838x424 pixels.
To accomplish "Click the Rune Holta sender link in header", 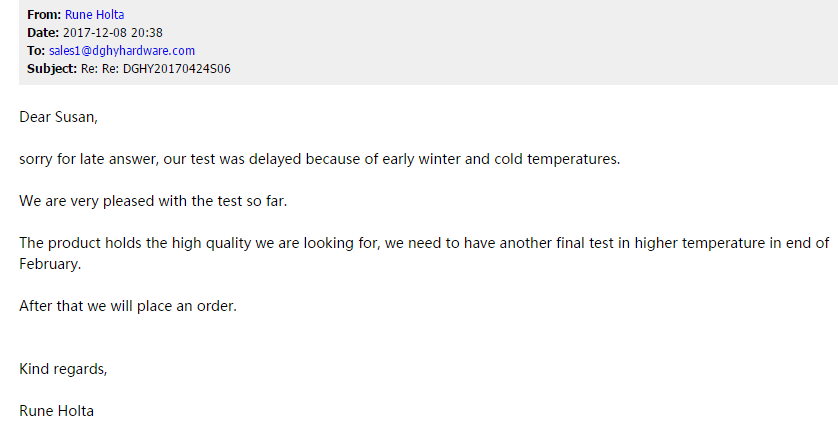I will (x=94, y=15).
